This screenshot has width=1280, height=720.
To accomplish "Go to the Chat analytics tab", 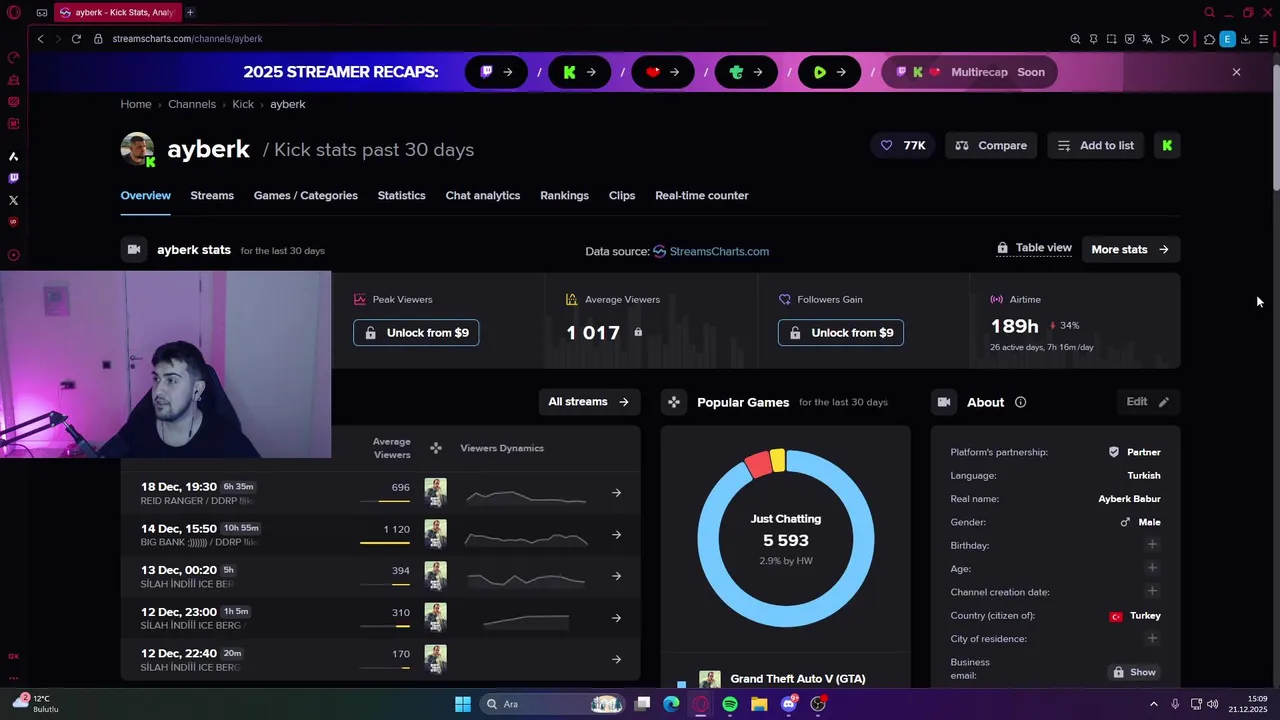I will point(483,195).
